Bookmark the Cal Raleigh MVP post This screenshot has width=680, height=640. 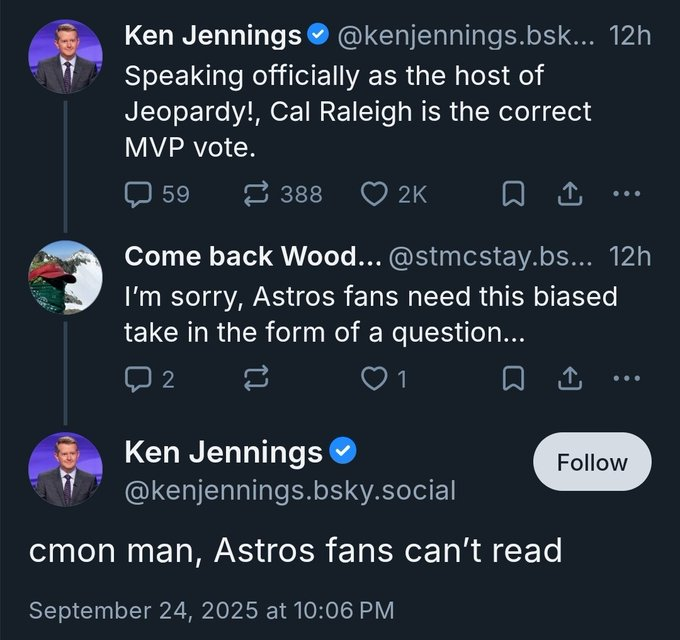pyautogui.click(x=513, y=194)
